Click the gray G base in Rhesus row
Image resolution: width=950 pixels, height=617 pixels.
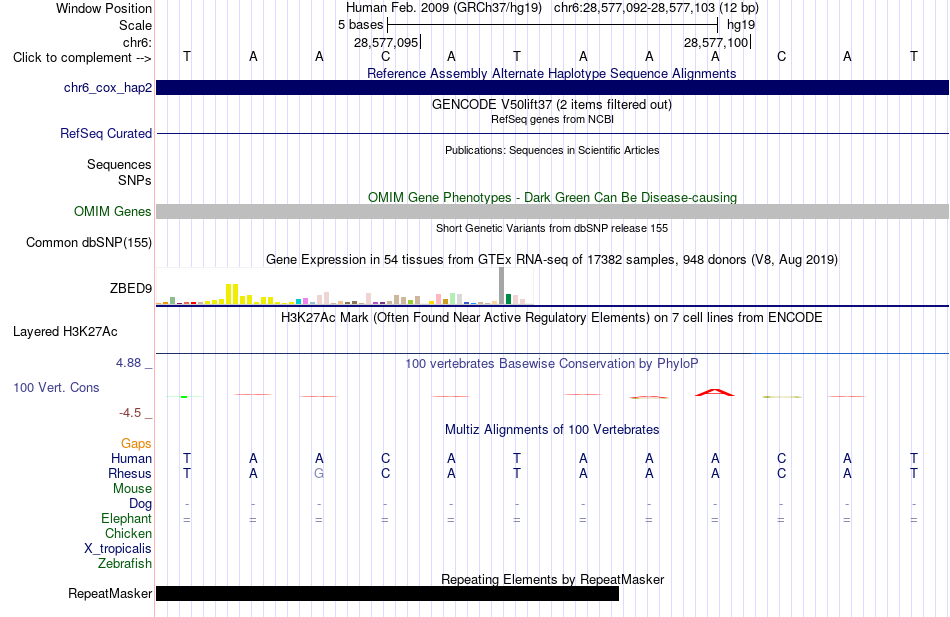(x=319, y=473)
